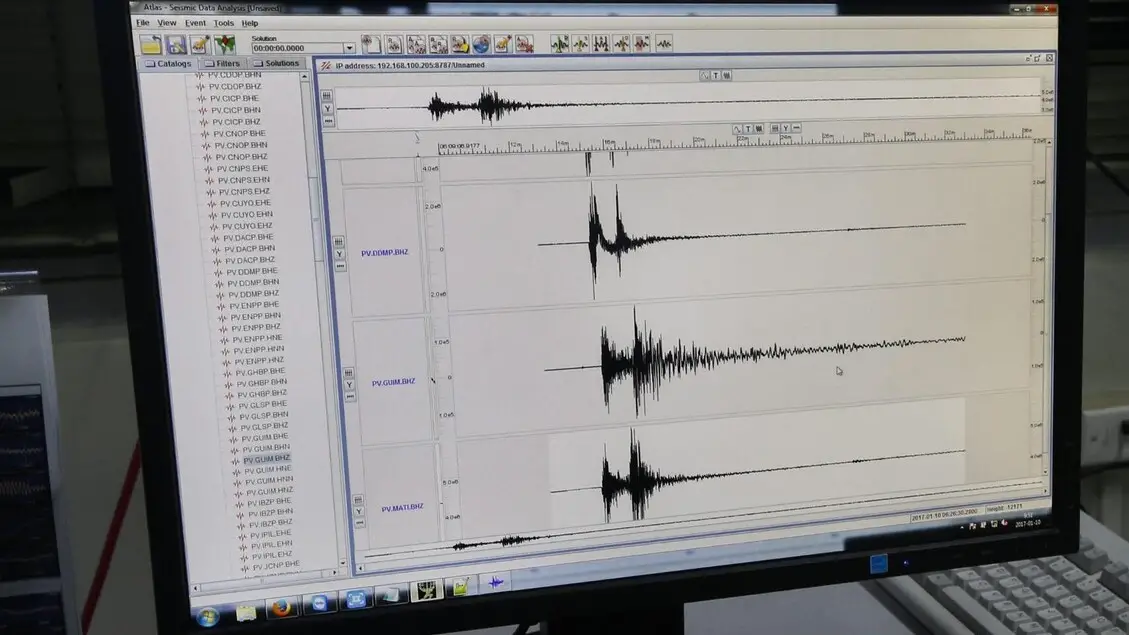The width and height of the screenshot is (1129, 635).
Task: Click the red-X delete picks toolbar icon
Action: (x=524, y=45)
